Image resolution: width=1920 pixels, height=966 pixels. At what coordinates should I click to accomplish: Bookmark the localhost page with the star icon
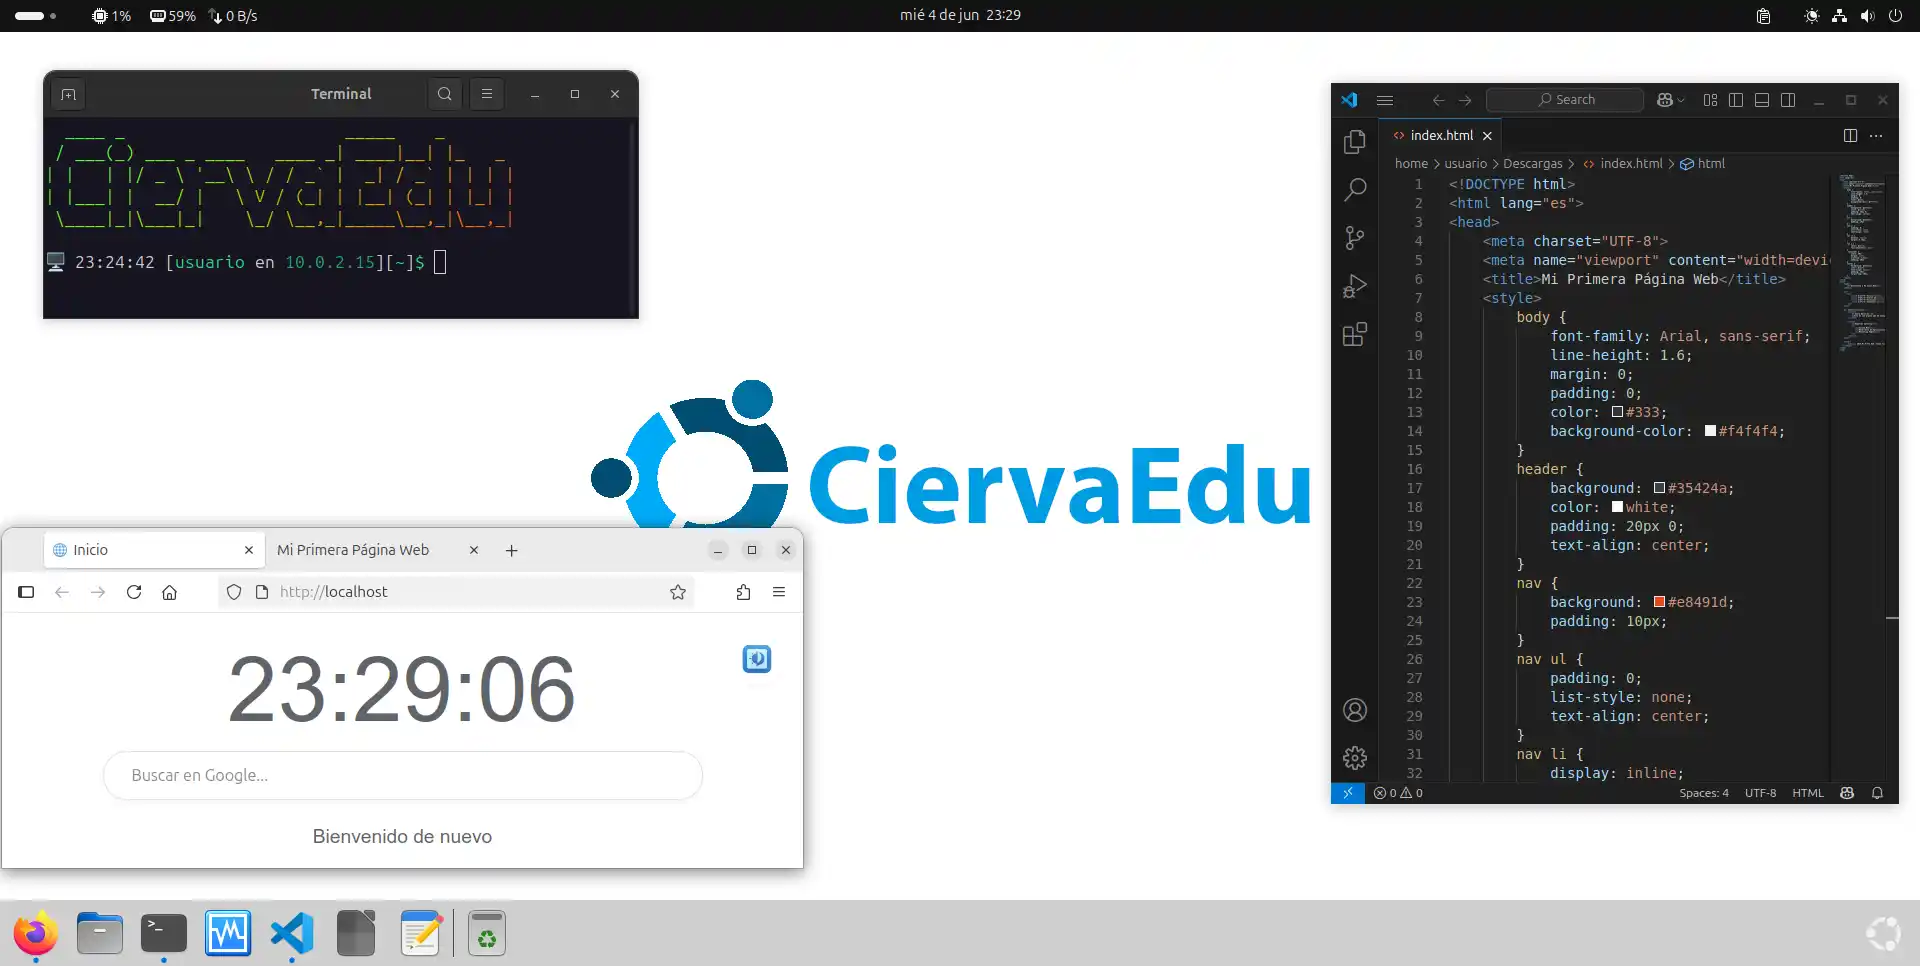(x=678, y=592)
